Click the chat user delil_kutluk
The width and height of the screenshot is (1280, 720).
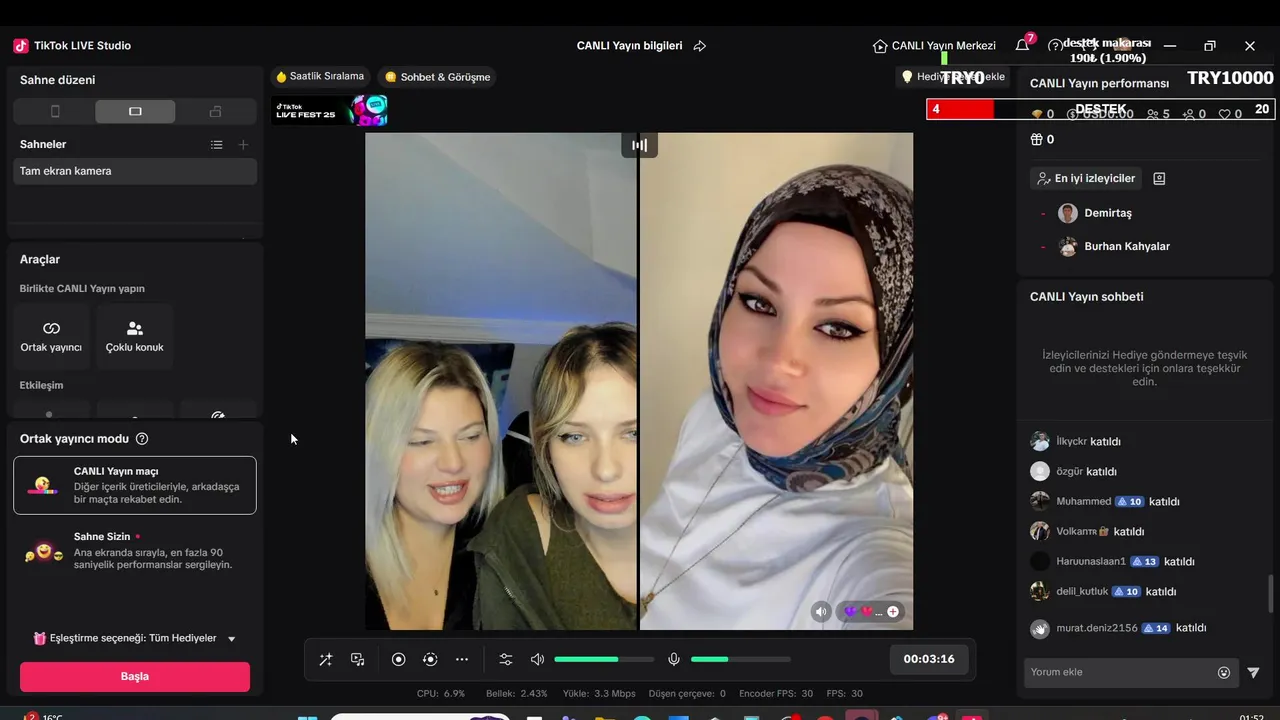[1082, 591]
